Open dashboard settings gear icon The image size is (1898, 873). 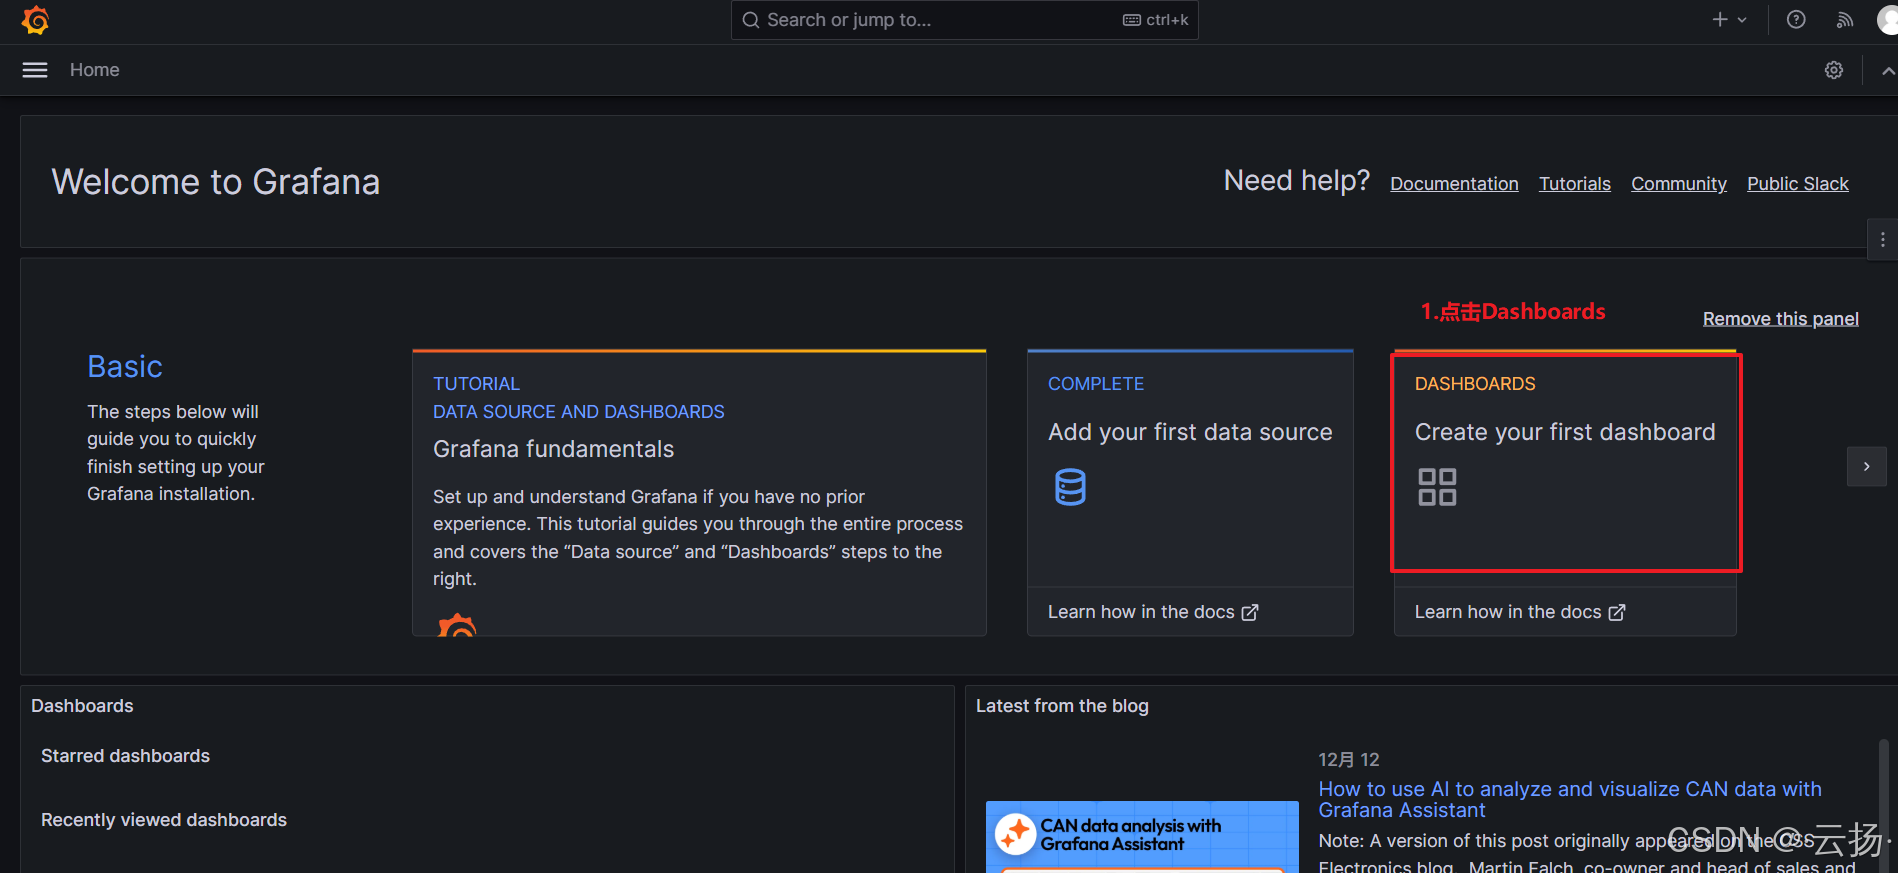coord(1834,70)
